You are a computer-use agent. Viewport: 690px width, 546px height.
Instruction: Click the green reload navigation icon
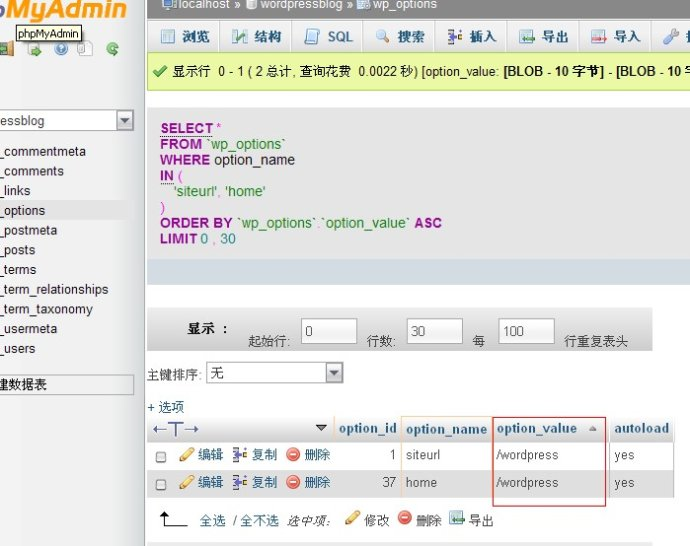coord(112,49)
